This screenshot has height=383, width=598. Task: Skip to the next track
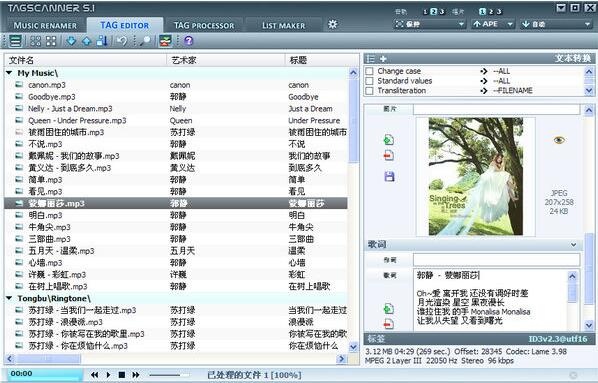click(136, 375)
